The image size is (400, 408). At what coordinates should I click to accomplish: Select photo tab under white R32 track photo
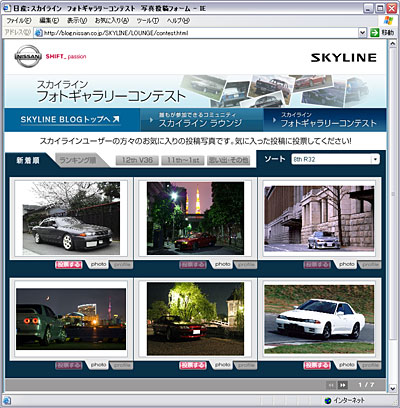tap(347, 365)
